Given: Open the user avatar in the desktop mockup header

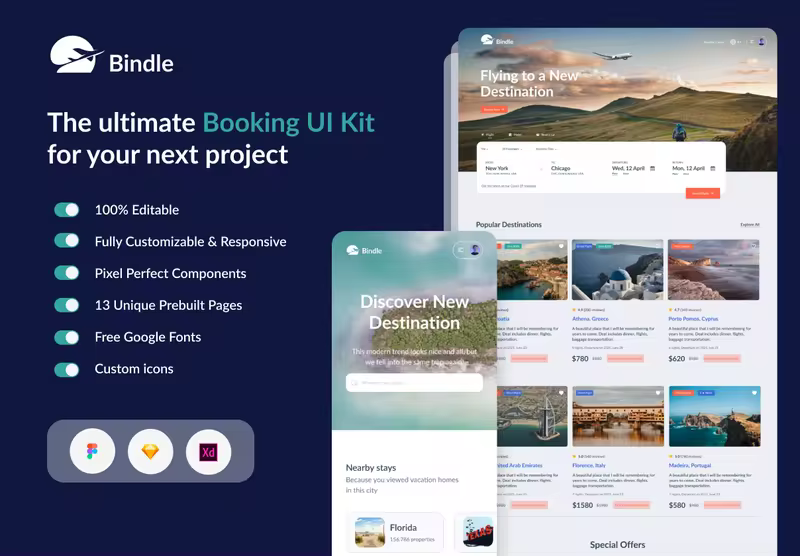Looking at the screenshot, I should [761, 42].
